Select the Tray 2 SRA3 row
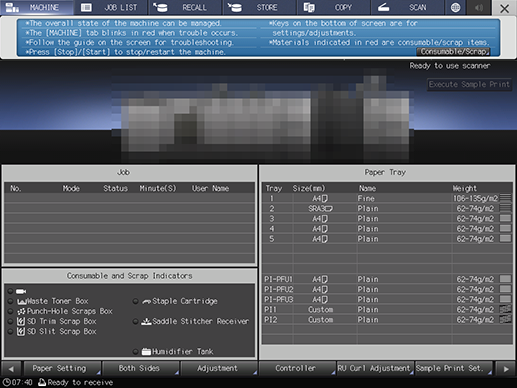This screenshot has height=388, width=517. [387, 209]
